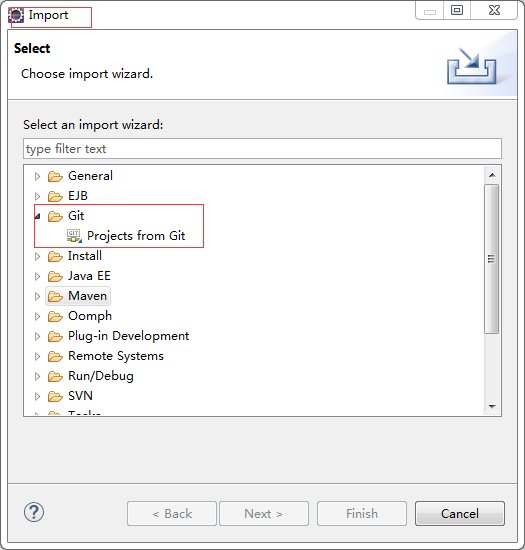Click the General folder icon
The height and width of the screenshot is (550, 525).
click(55, 176)
